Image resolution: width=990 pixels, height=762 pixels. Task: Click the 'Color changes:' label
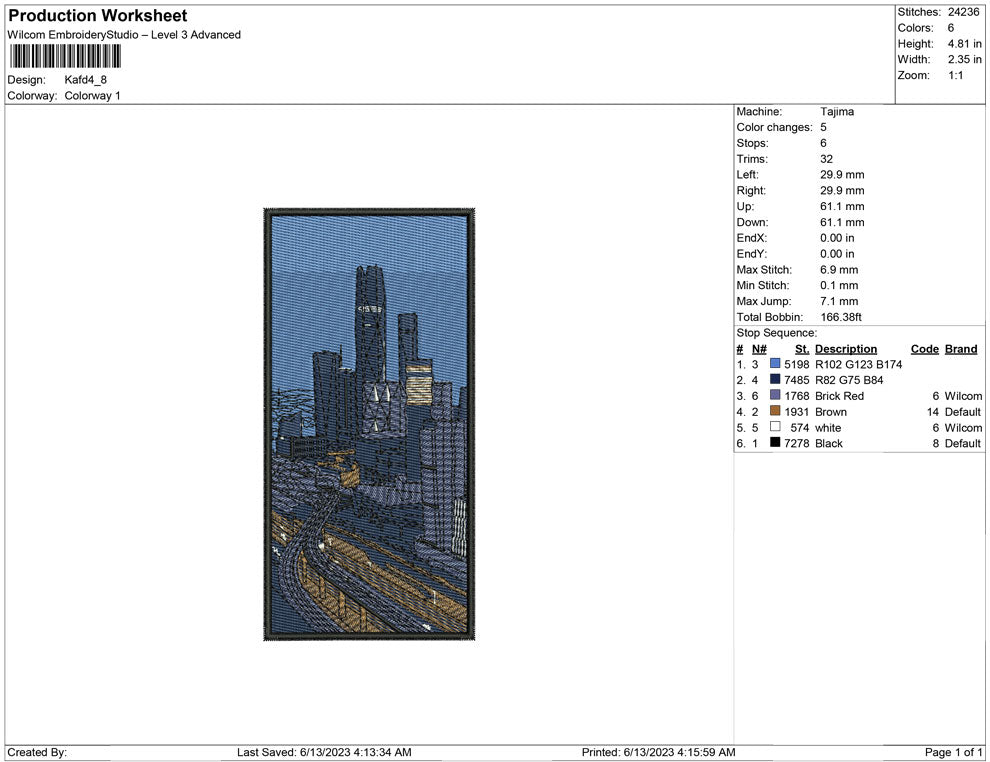775,127
